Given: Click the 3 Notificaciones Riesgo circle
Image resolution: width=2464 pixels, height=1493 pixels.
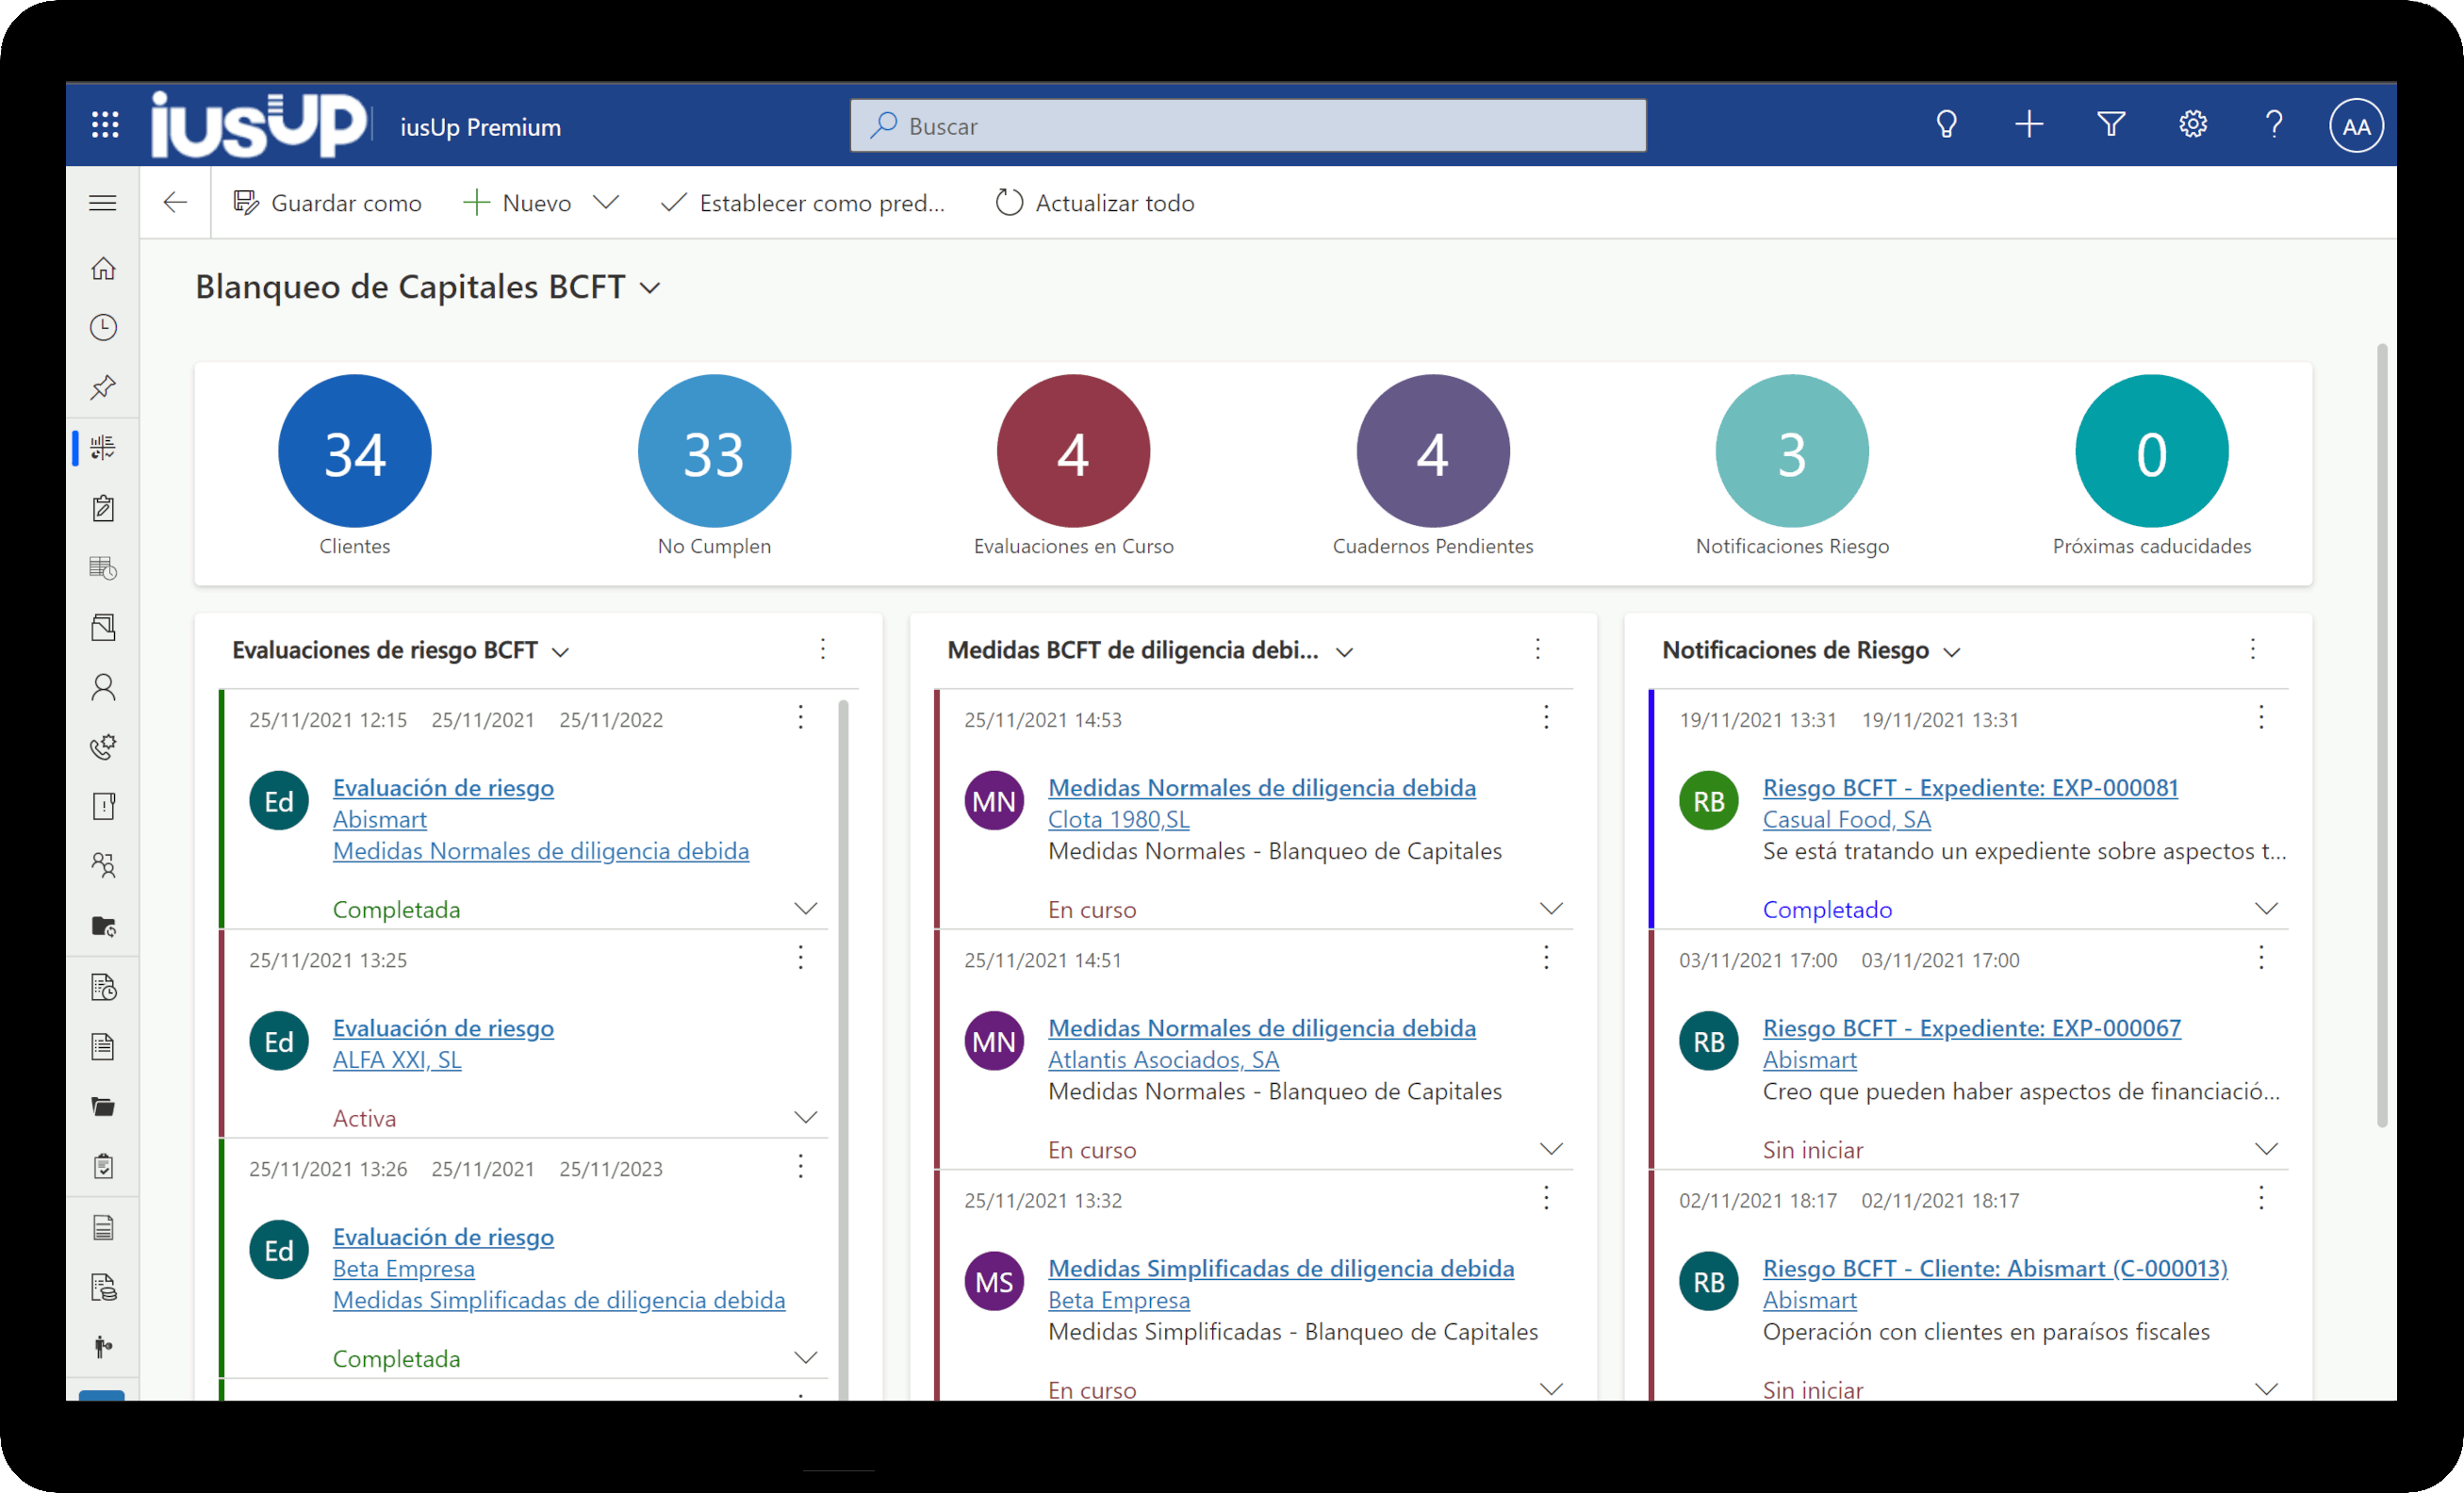Looking at the screenshot, I should (1792, 451).
